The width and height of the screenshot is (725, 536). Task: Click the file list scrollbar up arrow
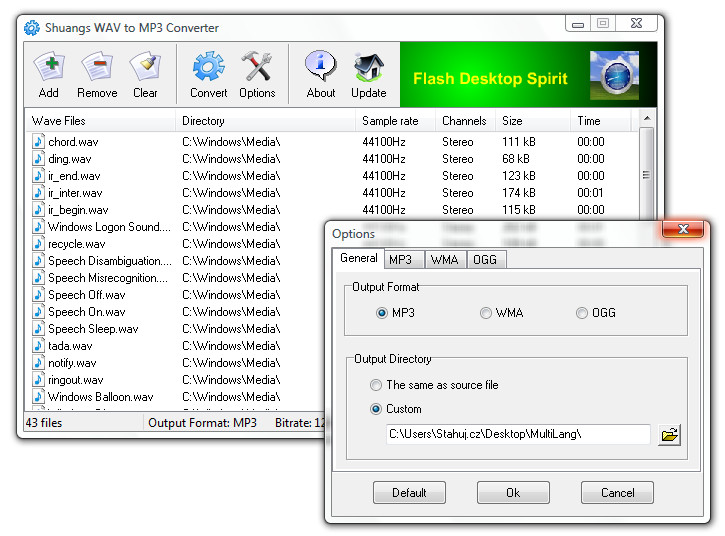pyautogui.click(x=647, y=119)
